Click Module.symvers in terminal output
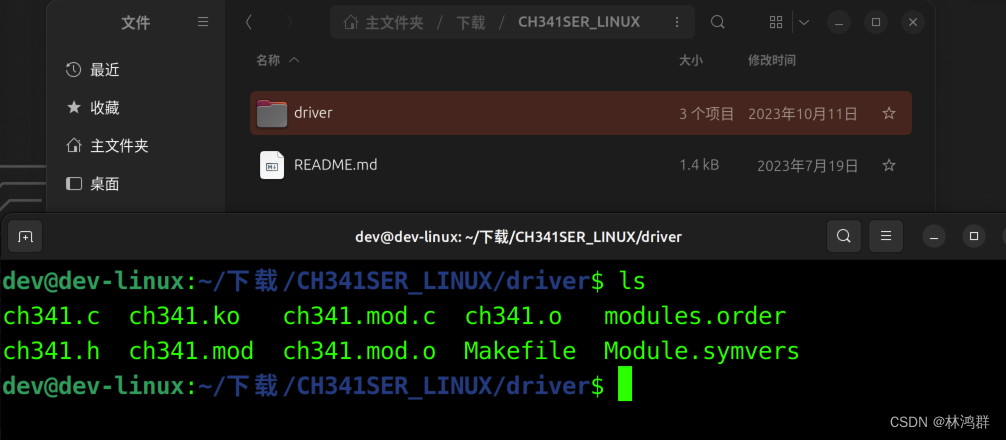This screenshot has width=1006, height=440. coord(702,351)
